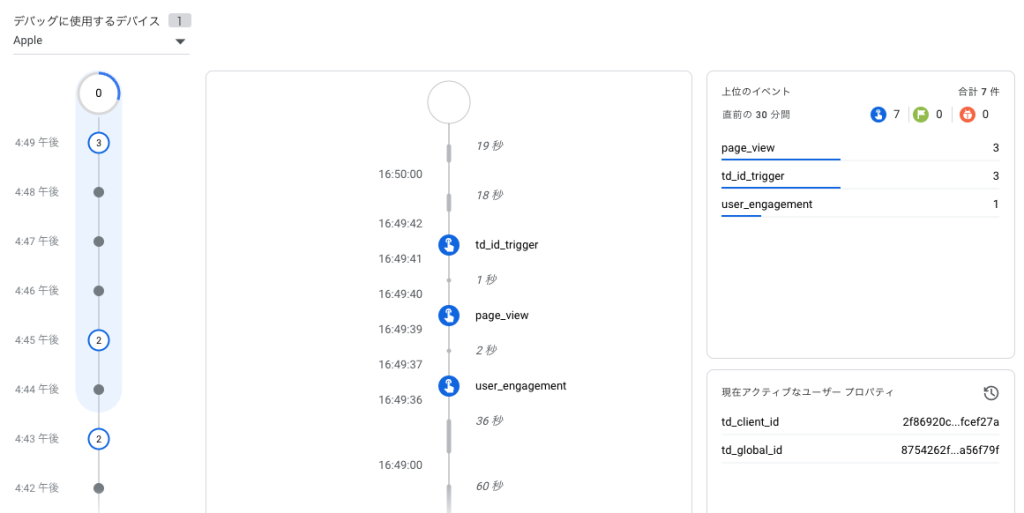Click the page_view event icon in timeline
This screenshot has height=513, width=1024.
449,316
